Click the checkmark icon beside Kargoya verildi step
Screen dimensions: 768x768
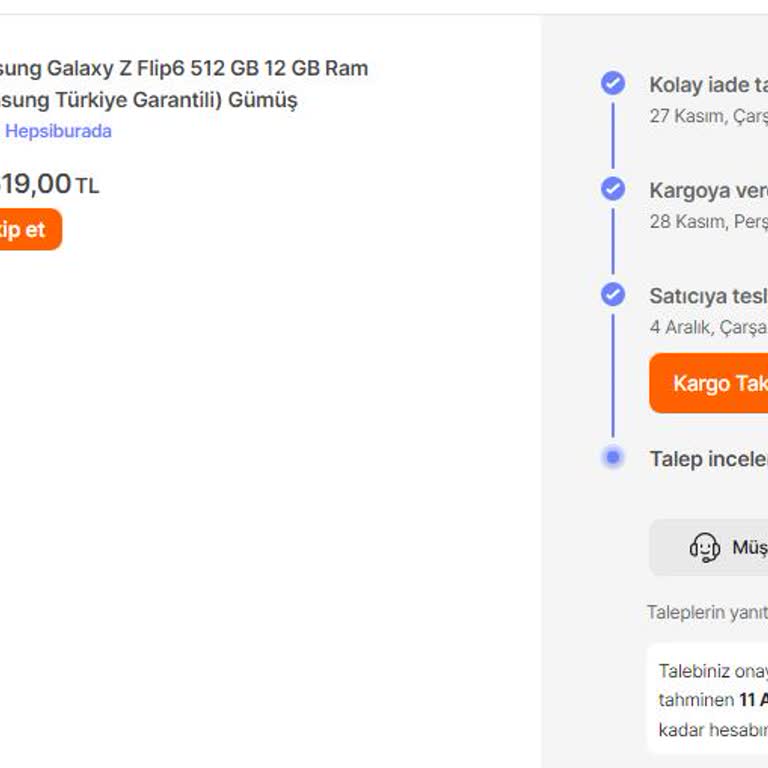click(613, 189)
